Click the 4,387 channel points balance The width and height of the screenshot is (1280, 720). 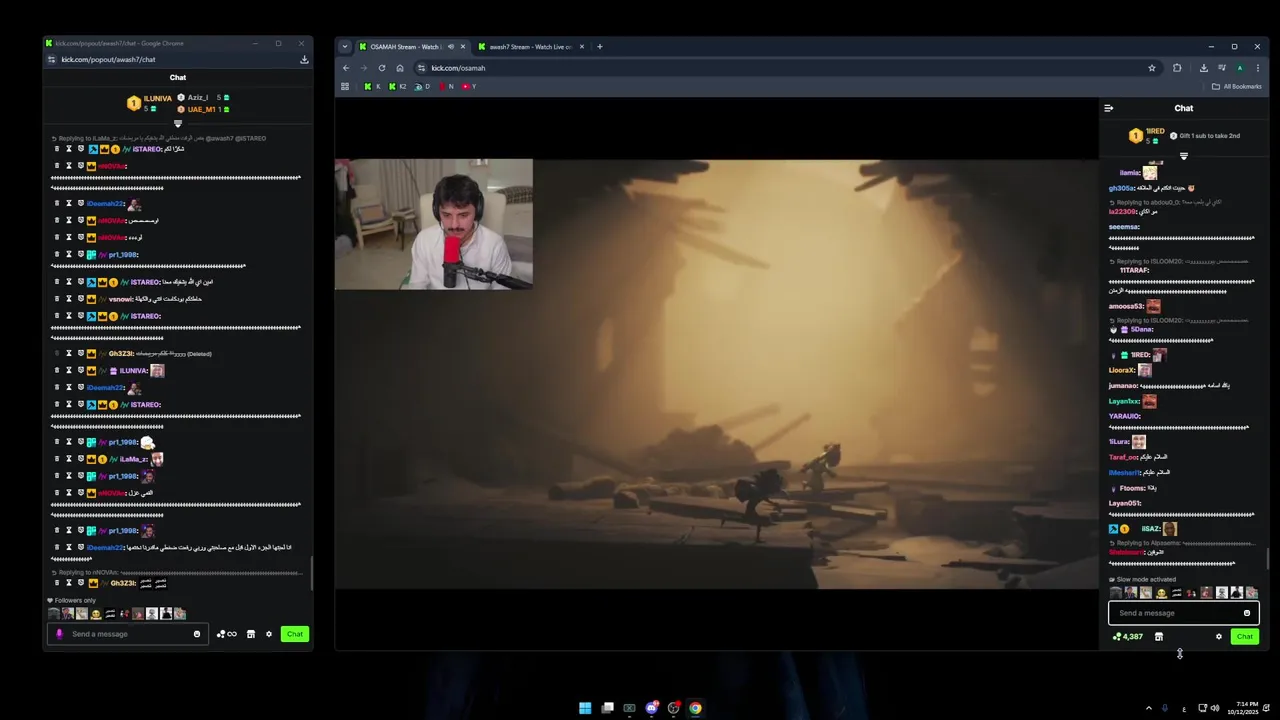1128,637
